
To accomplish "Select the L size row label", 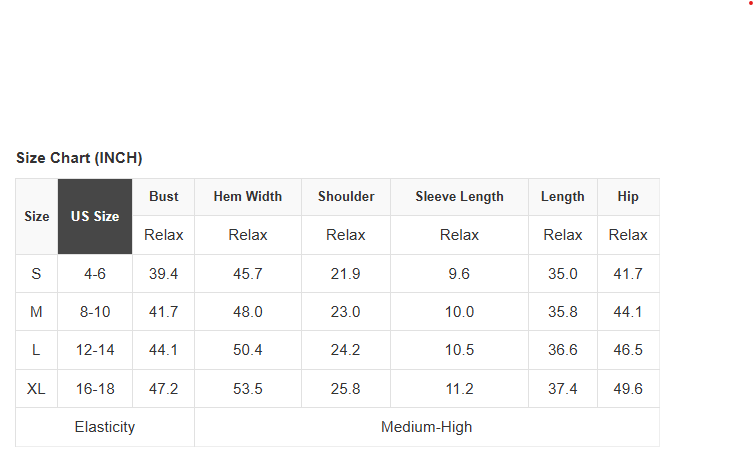I will pos(37,350).
